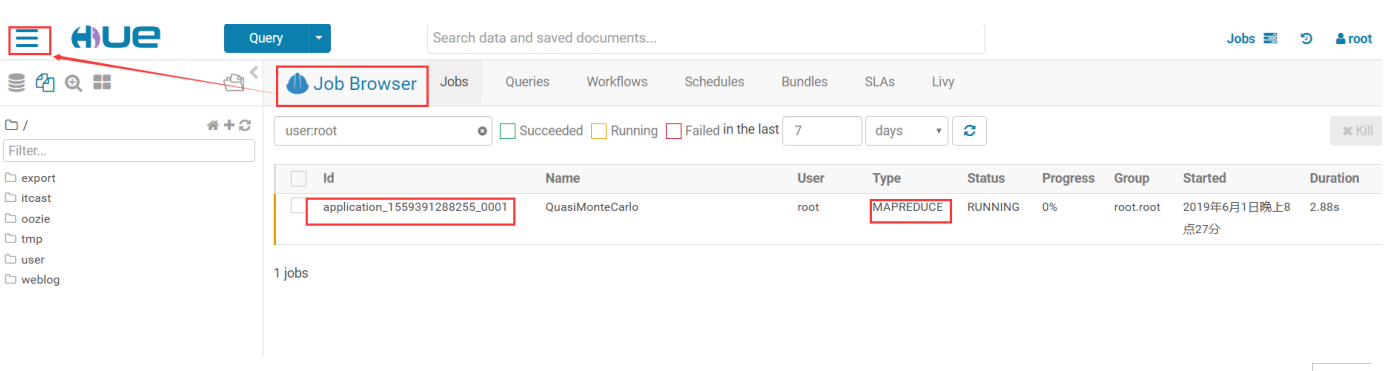This screenshot has width=1400, height=371.
Task: Open the job history icon in header
Action: pyautogui.click(x=1306, y=39)
